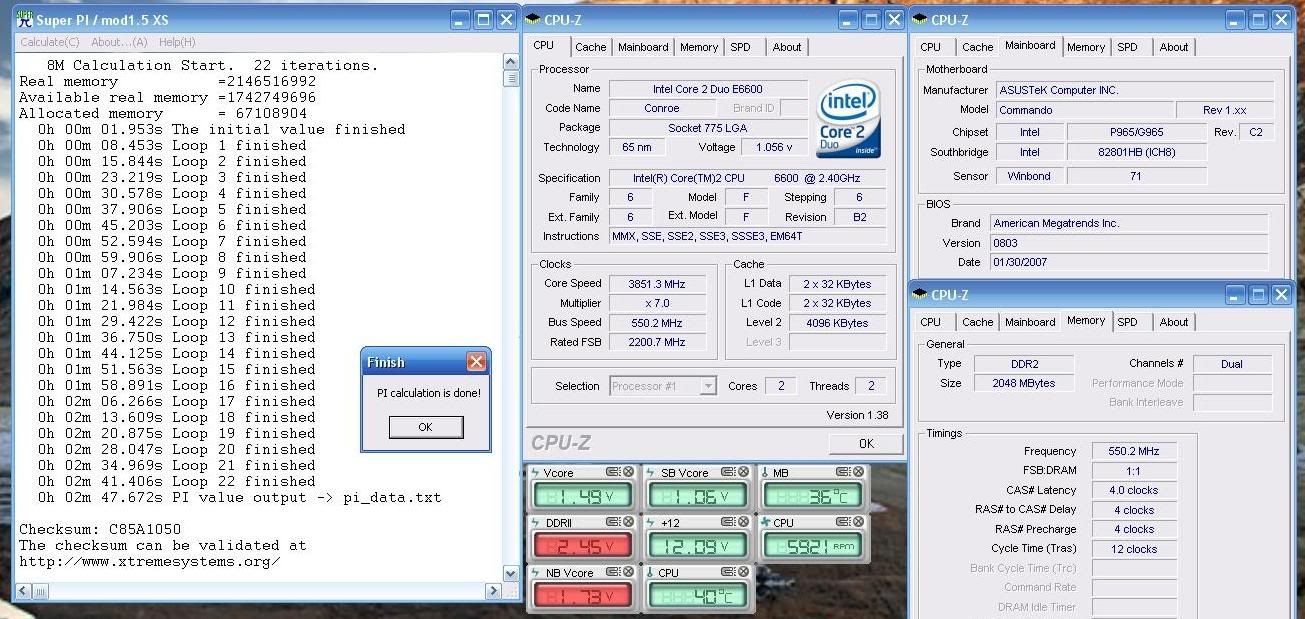Close the SB Vcore gadget
The image size is (1305, 619).
pyautogui.click(x=743, y=472)
